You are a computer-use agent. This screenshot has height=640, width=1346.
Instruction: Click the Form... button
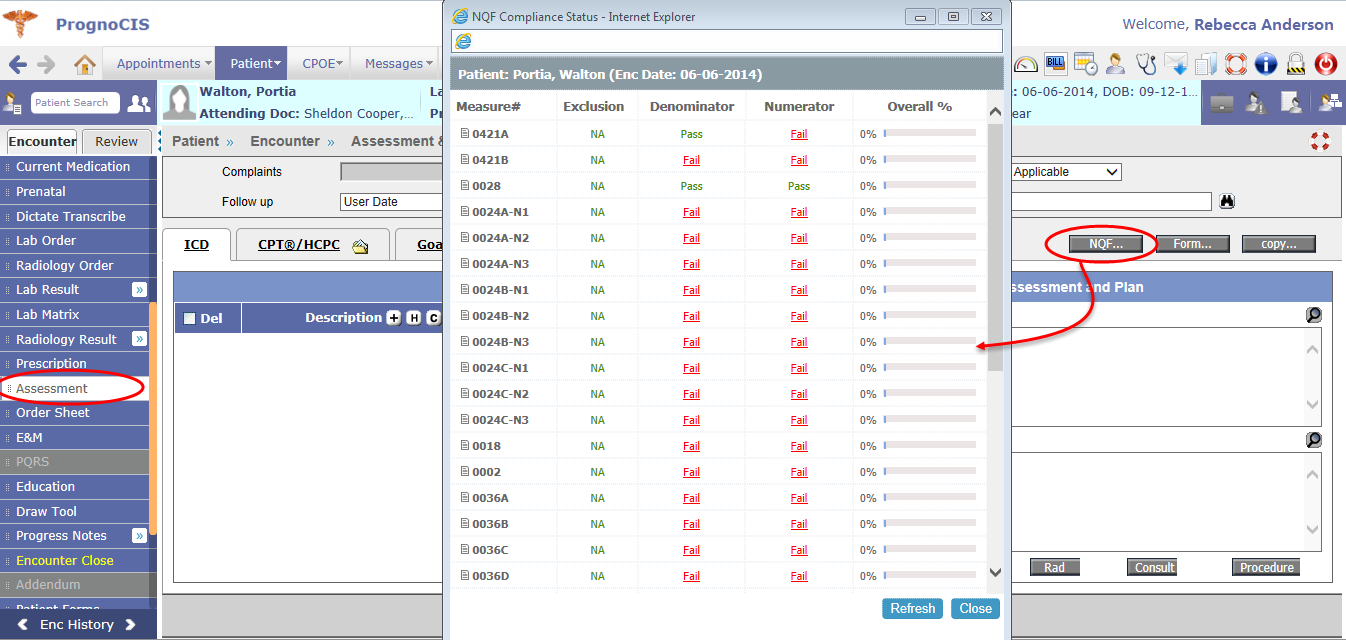1192,244
